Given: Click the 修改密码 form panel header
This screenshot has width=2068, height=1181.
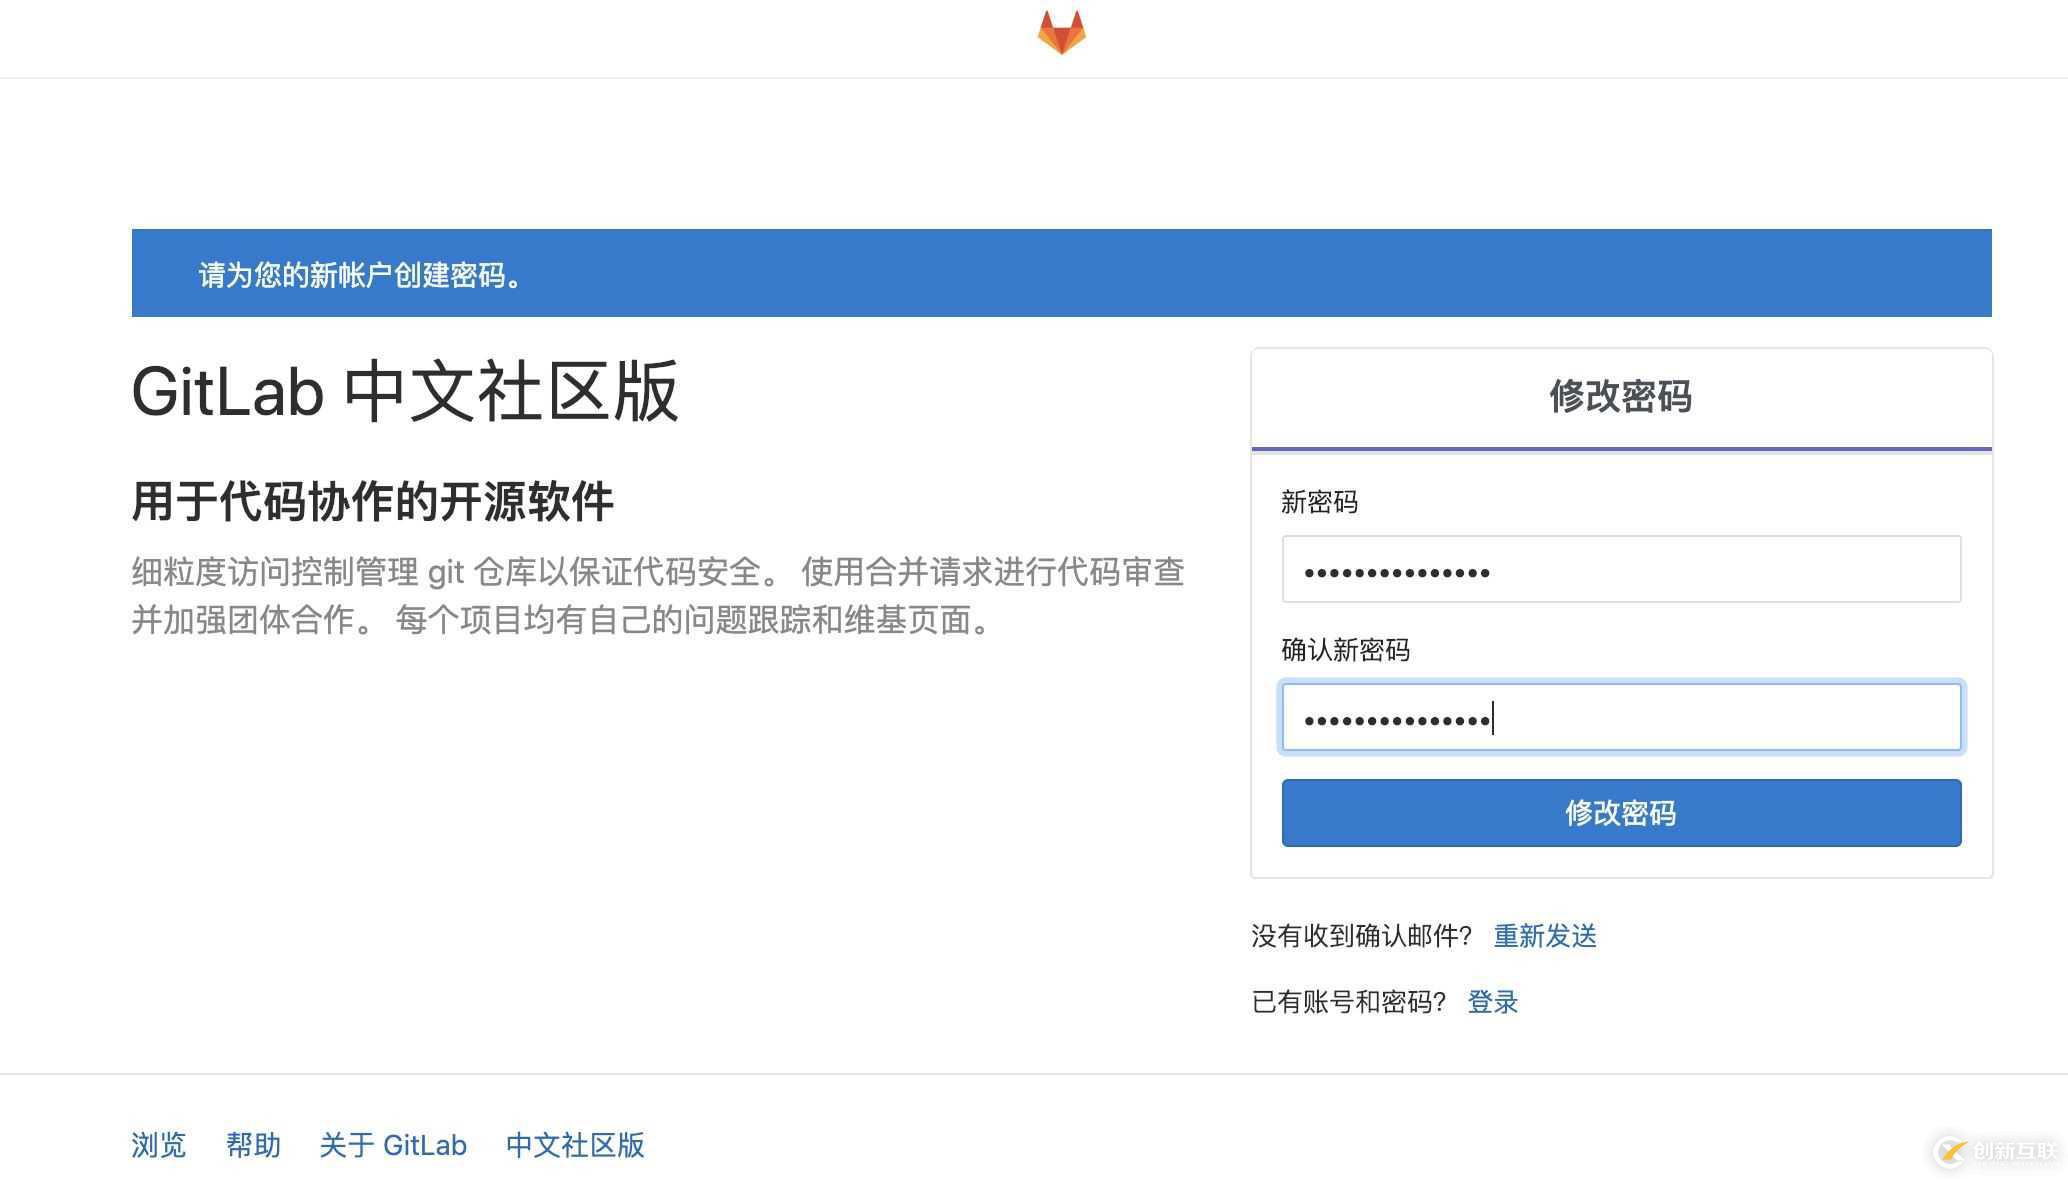Looking at the screenshot, I should tap(1620, 397).
